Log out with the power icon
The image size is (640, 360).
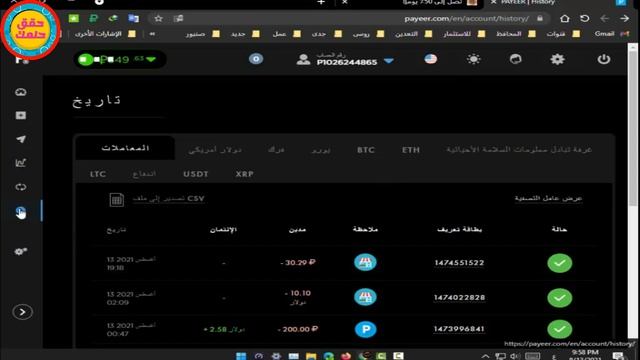point(604,59)
